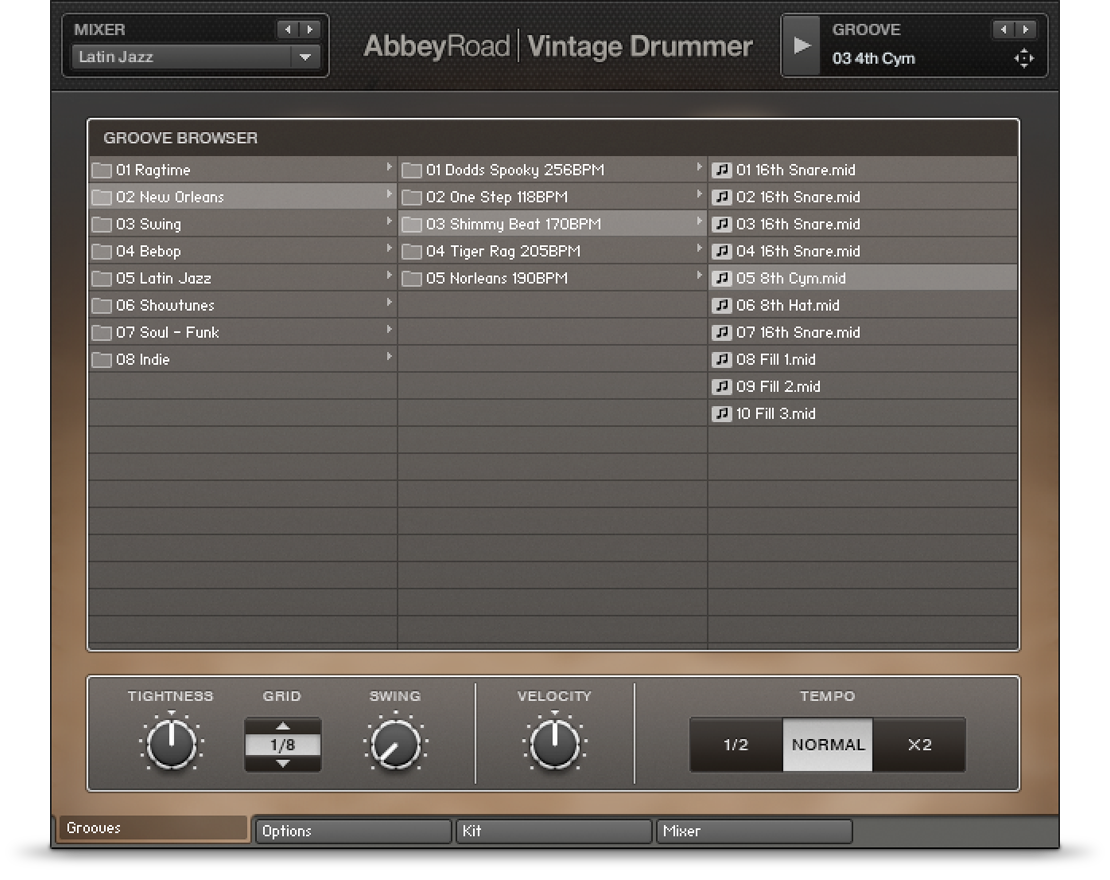Click MIDI icon of 04 16th Snare.mid
Screen dimensions: 1110x880
click(721, 251)
